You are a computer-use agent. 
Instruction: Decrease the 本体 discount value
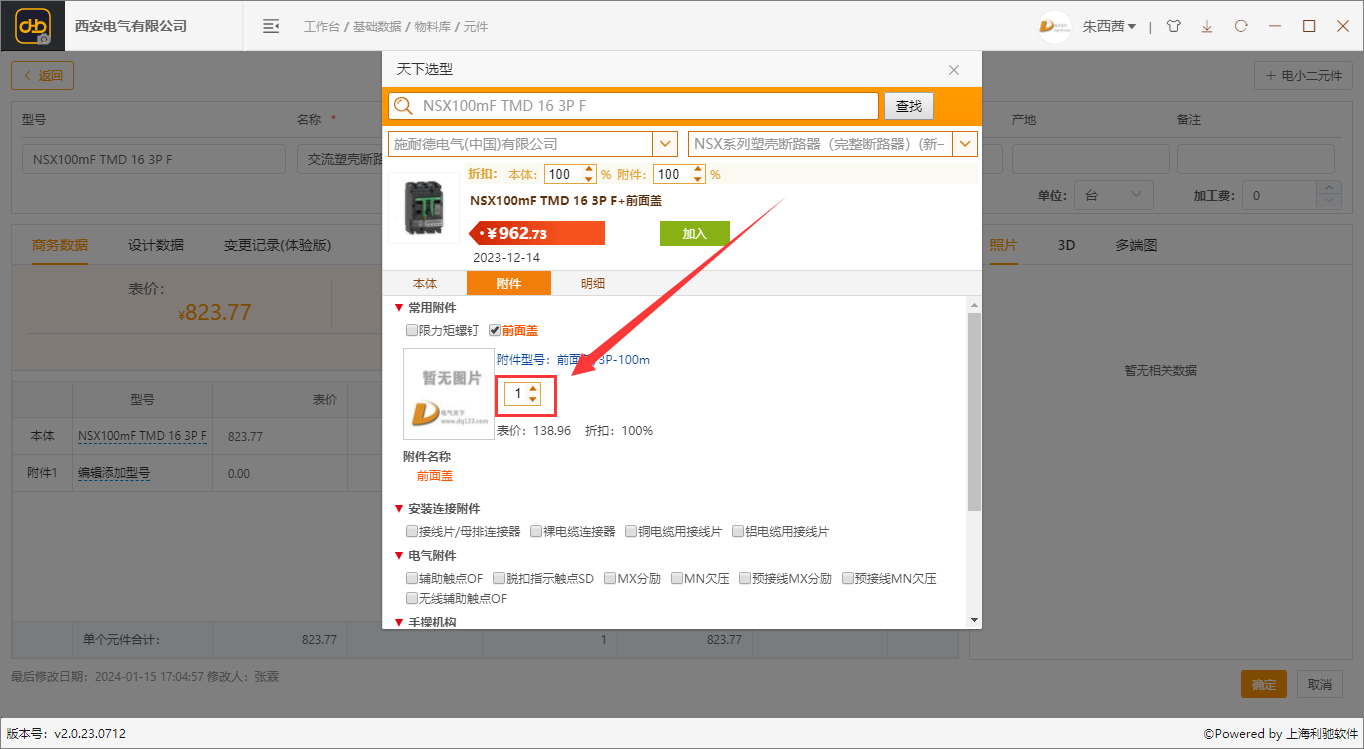[589, 179]
